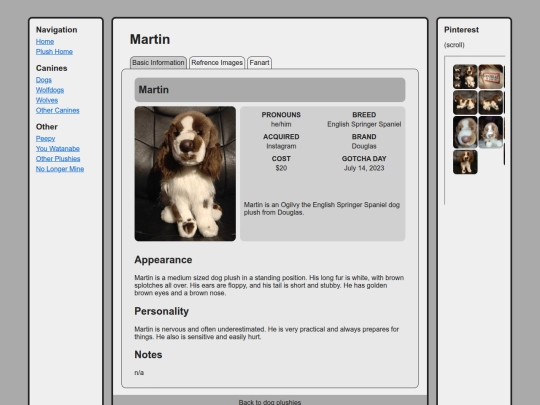Open Pinterest thumbnail showing the plush tag
The width and height of the screenshot is (540, 405).
coord(491,76)
